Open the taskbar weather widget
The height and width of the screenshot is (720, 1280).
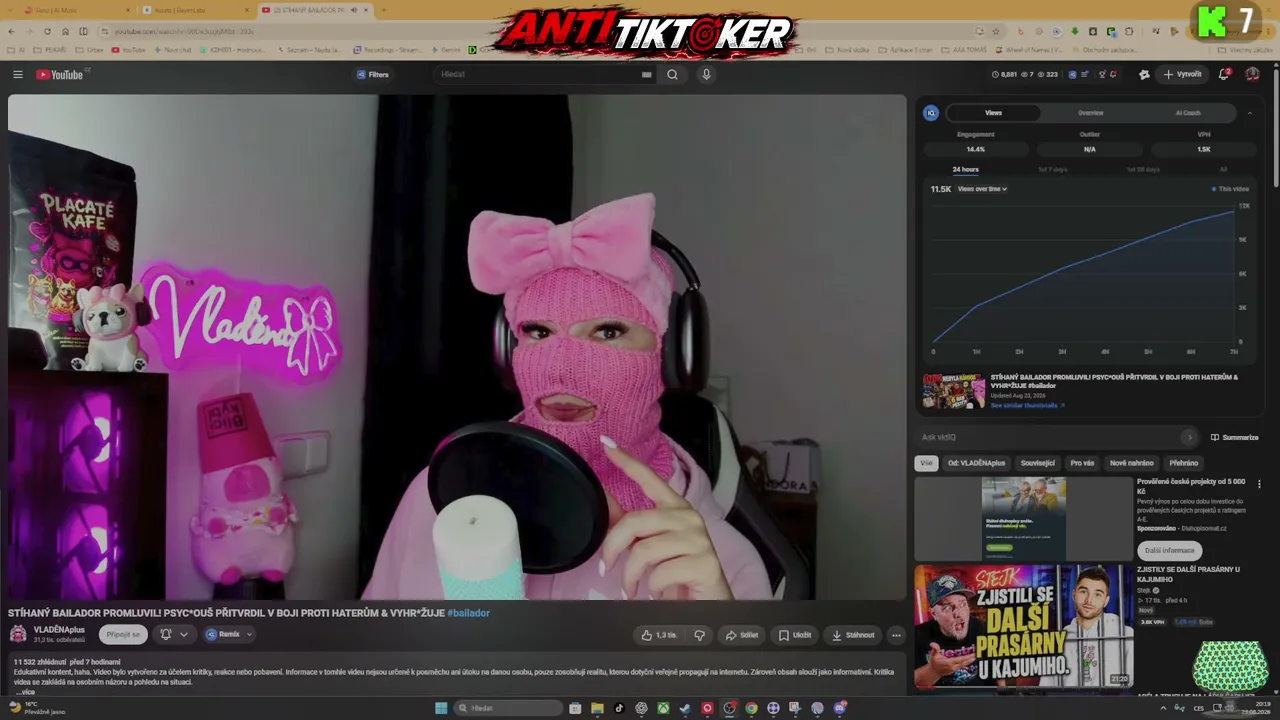click(36, 708)
